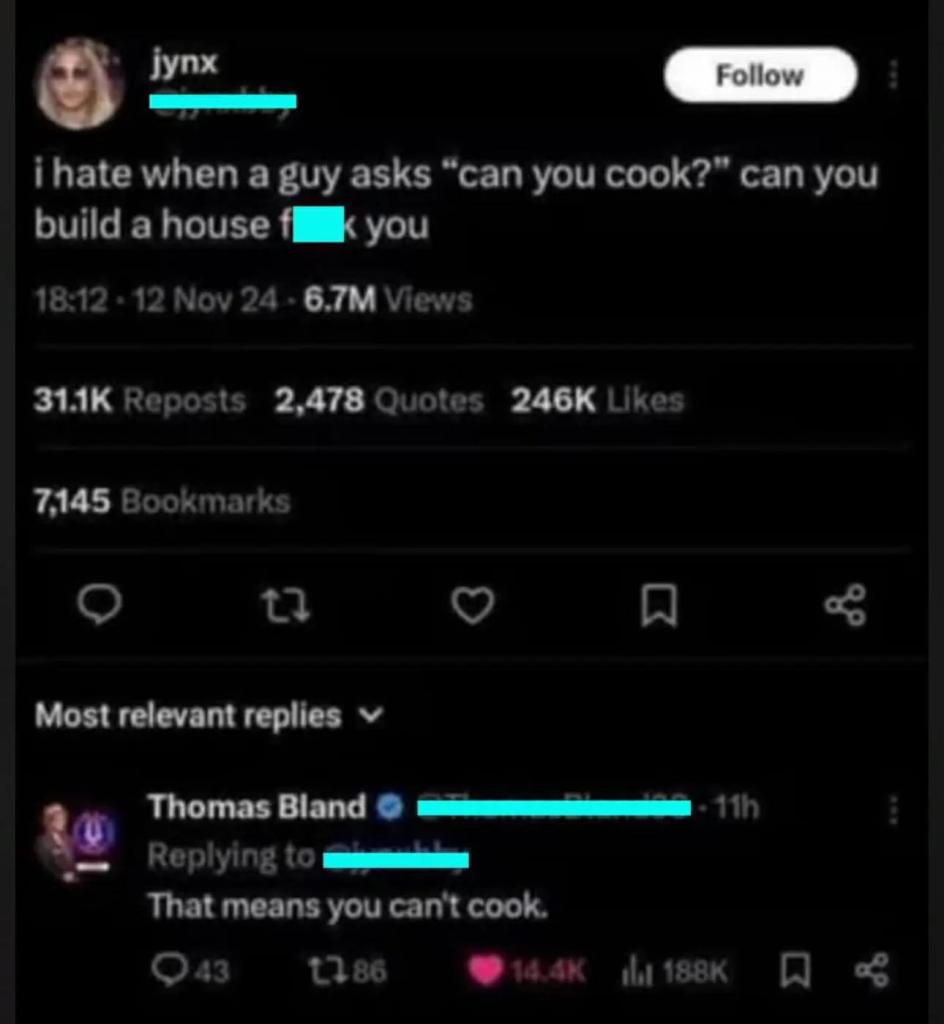Image resolution: width=944 pixels, height=1024 pixels.
Task: Share Thomas Bland's reply
Action: coord(872,970)
